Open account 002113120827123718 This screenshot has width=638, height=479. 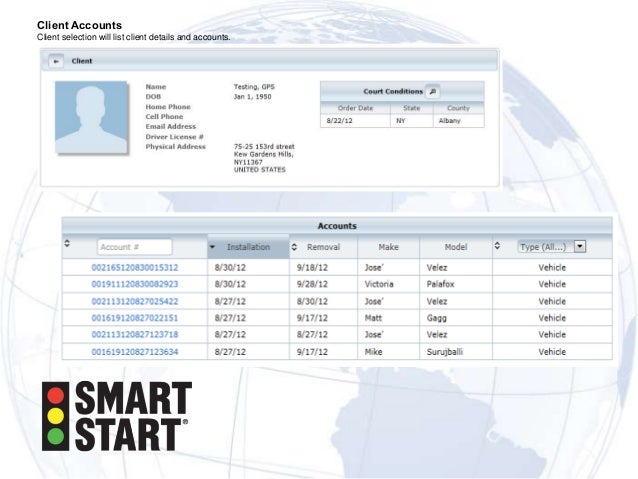(x=135, y=335)
